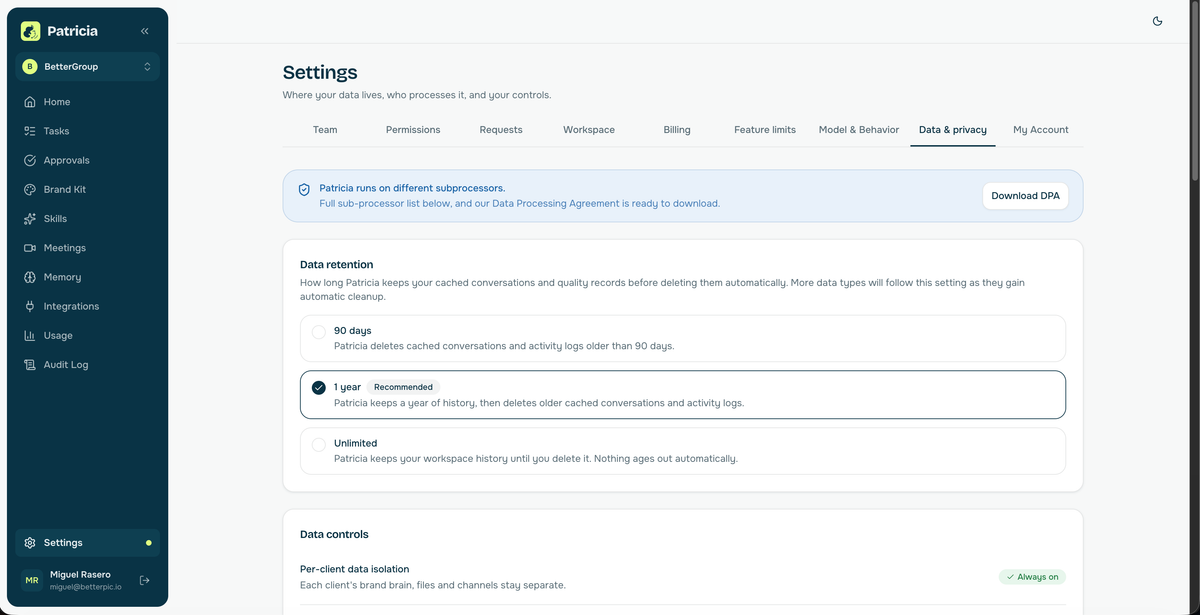Click the Approvals checkmark icon
Image resolution: width=1200 pixels, height=615 pixels.
click(30, 160)
